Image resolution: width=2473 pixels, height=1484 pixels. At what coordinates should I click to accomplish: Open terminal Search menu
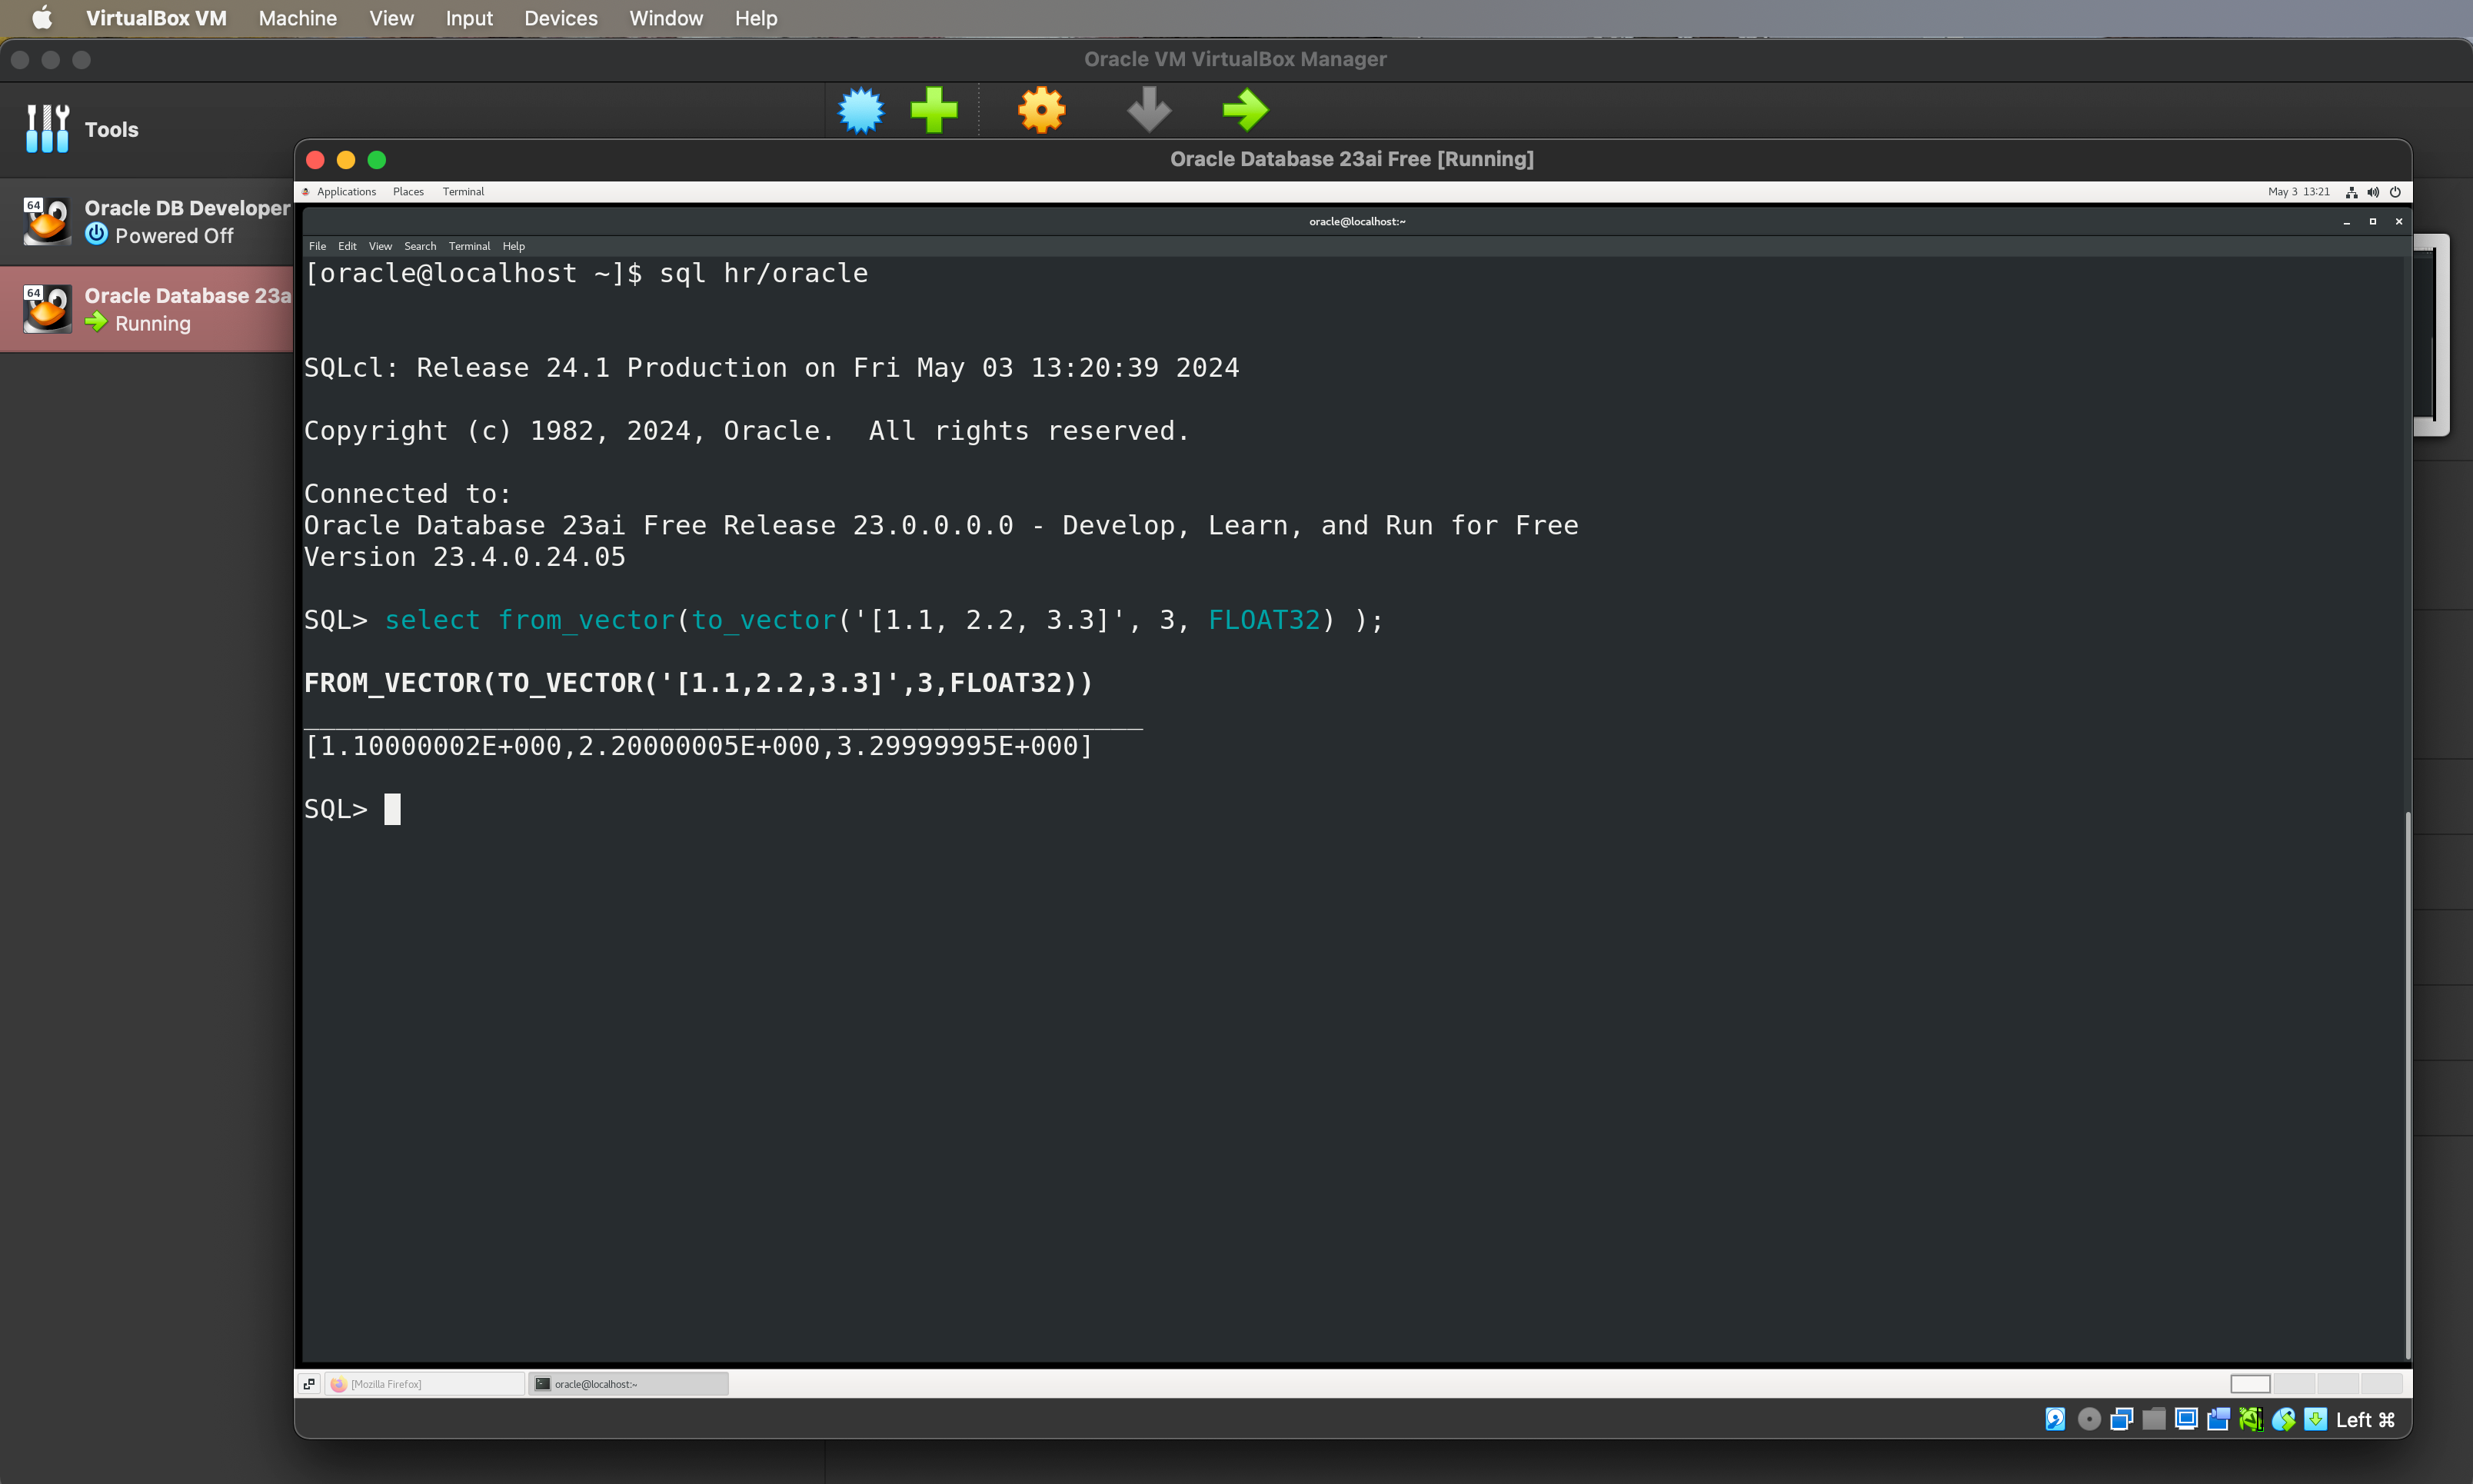(x=420, y=246)
